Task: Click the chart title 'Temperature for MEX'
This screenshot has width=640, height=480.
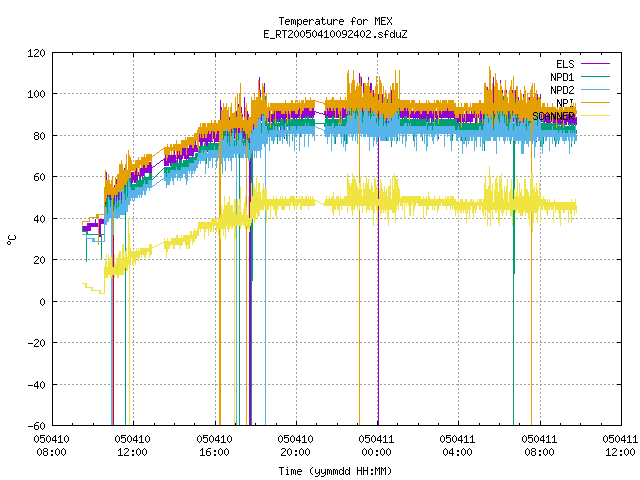Action: (335, 21)
